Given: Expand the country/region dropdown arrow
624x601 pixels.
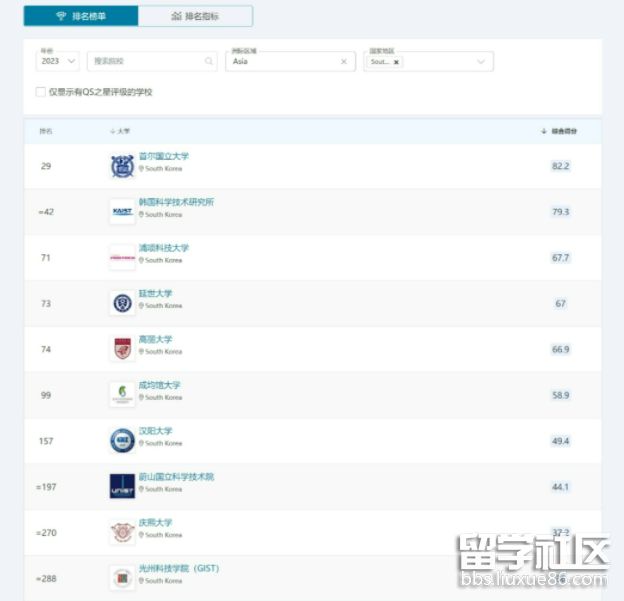Looking at the screenshot, I should pyautogui.click(x=481, y=62).
